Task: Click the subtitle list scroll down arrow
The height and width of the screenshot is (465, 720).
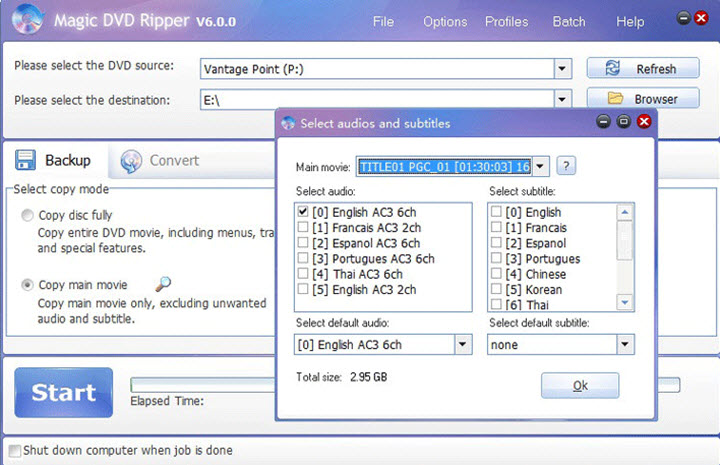Action: tap(624, 302)
